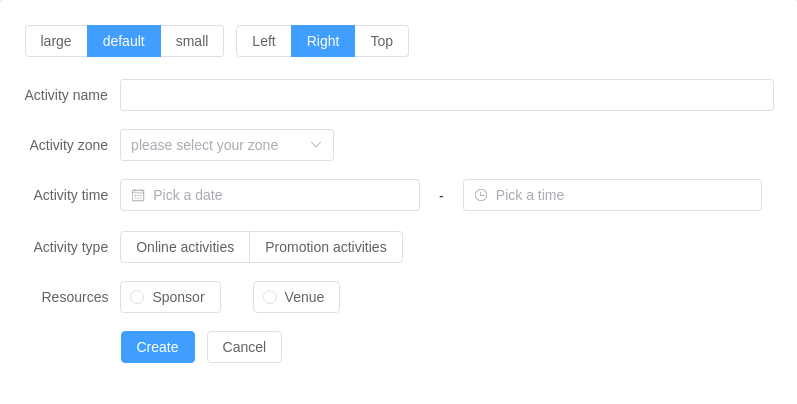The image size is (797, 404).
Task: Set label alignment to Top
Action: 382,41
